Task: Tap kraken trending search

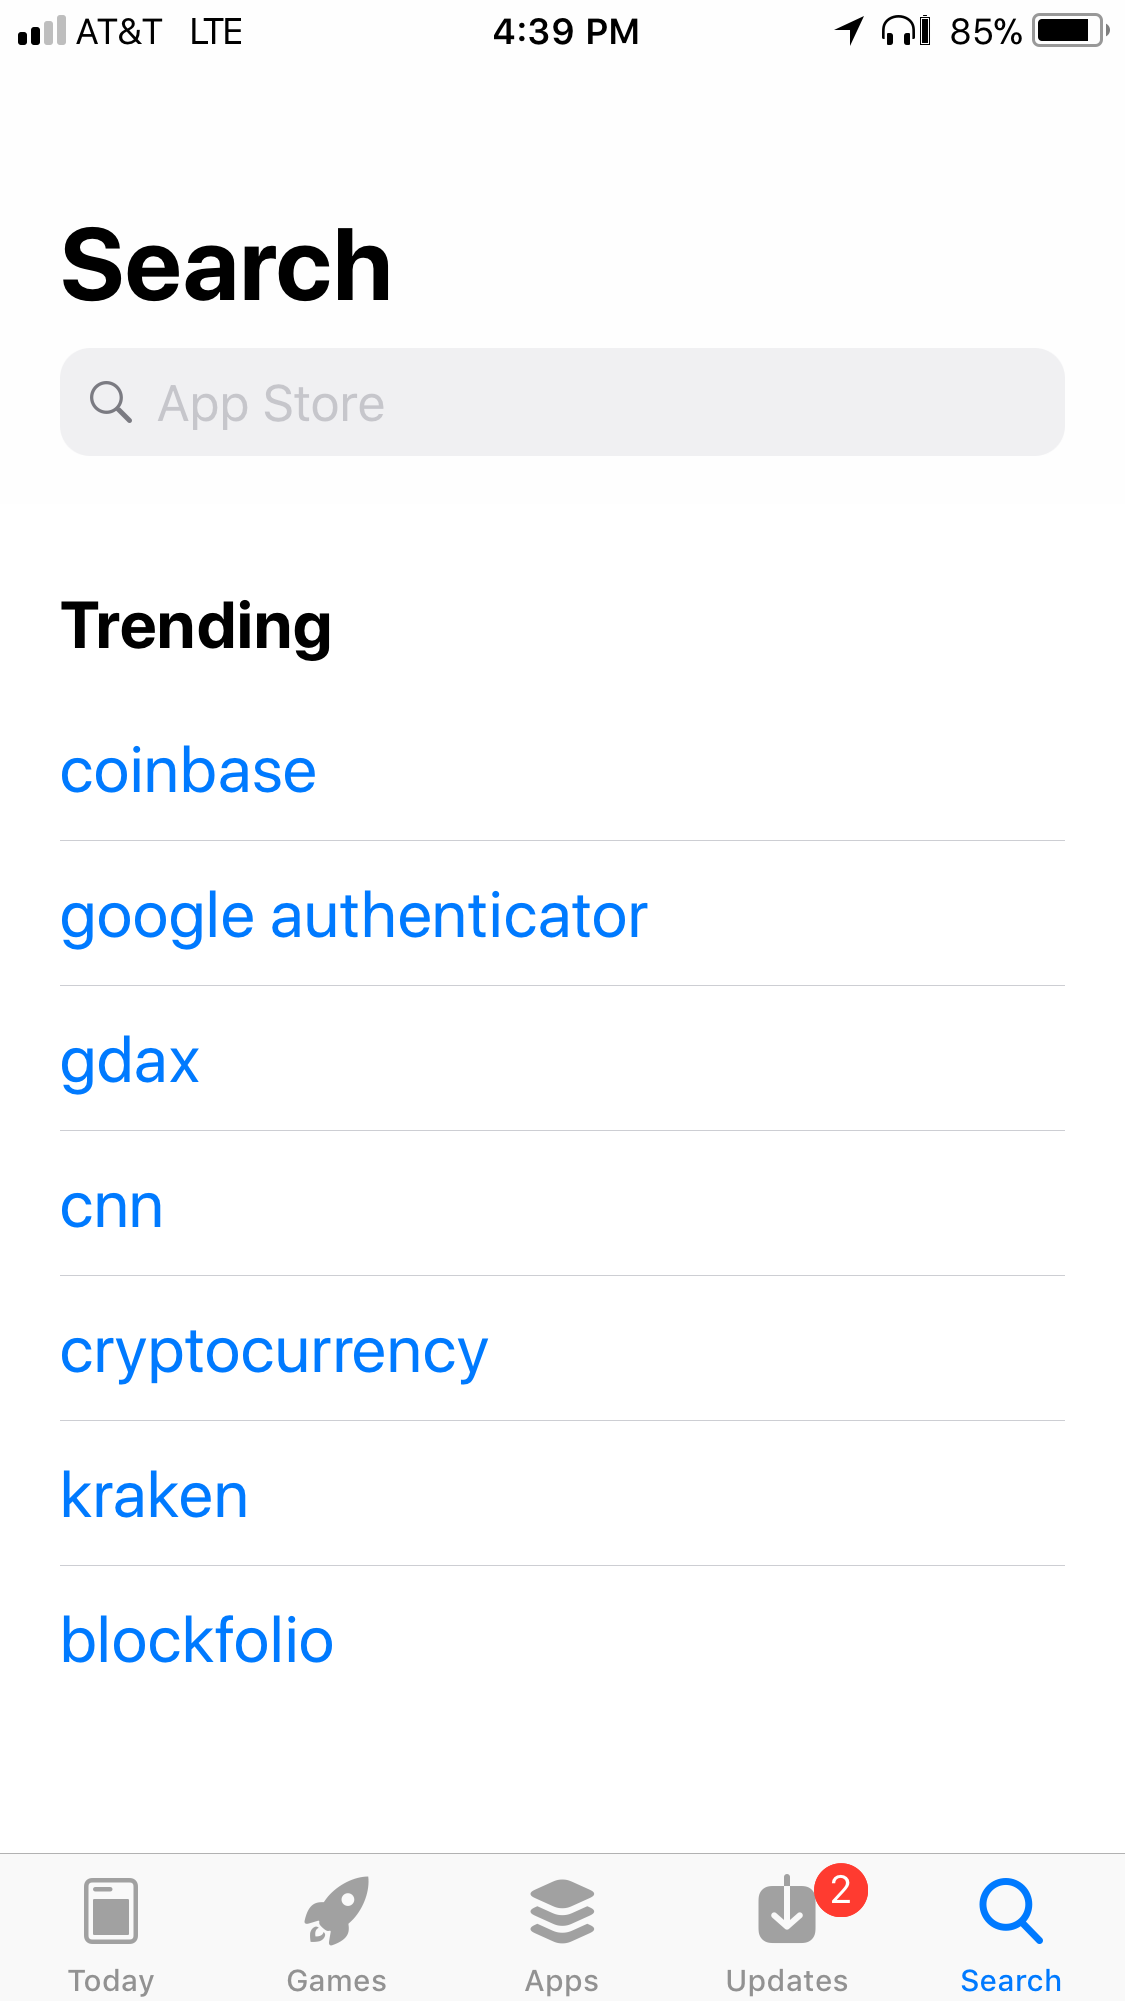Action: [154, 1496]
